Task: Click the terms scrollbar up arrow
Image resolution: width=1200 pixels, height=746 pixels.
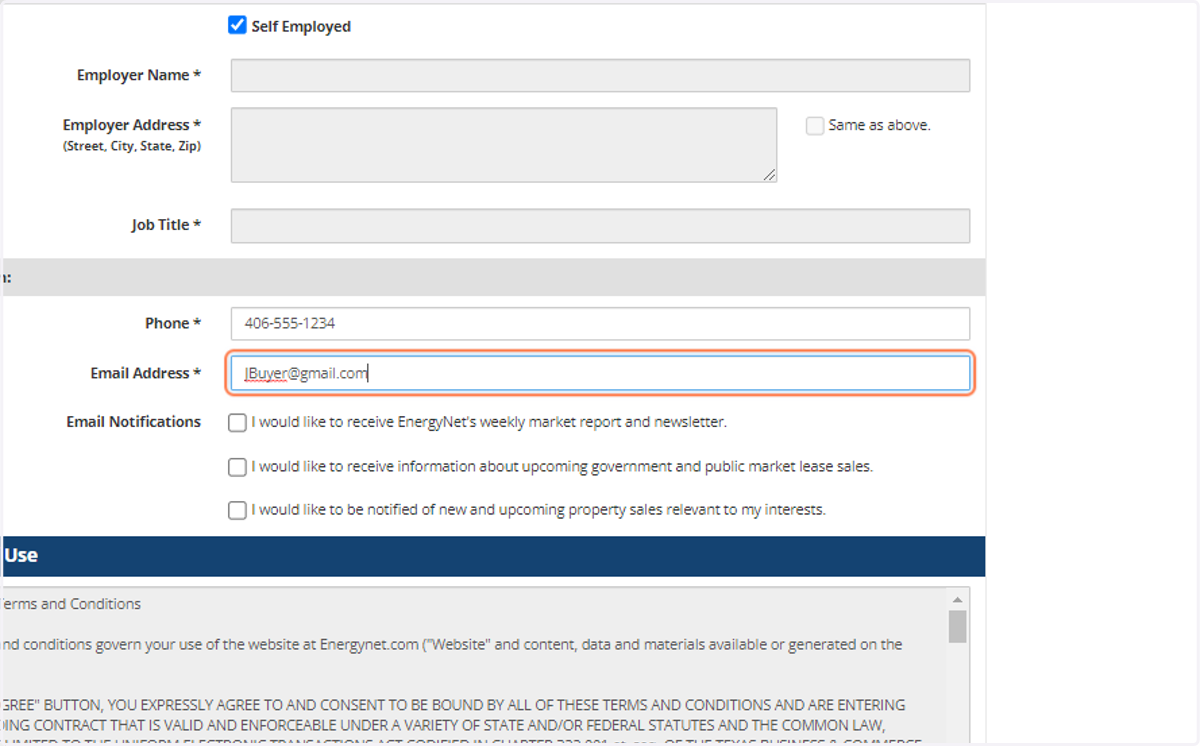Action: [x=958, y=598]
